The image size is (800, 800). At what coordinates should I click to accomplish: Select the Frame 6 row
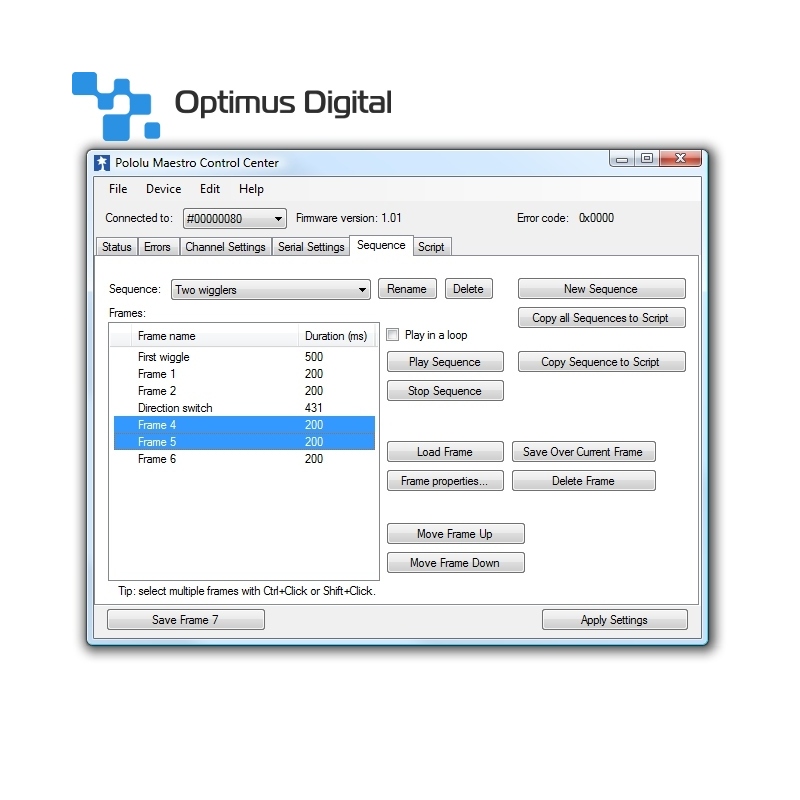coord(244,459)
